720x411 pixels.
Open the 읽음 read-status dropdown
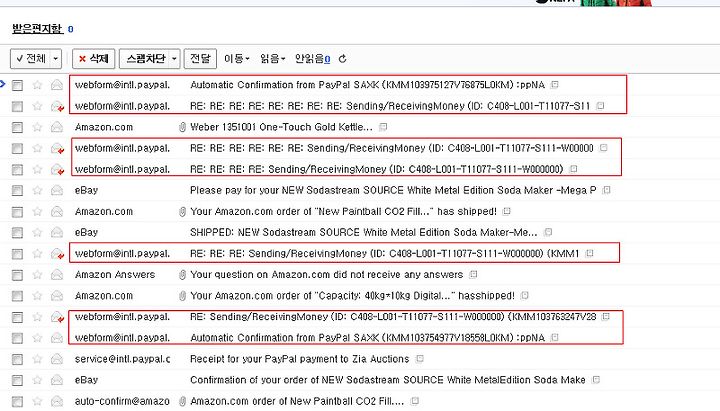[273, 59]
